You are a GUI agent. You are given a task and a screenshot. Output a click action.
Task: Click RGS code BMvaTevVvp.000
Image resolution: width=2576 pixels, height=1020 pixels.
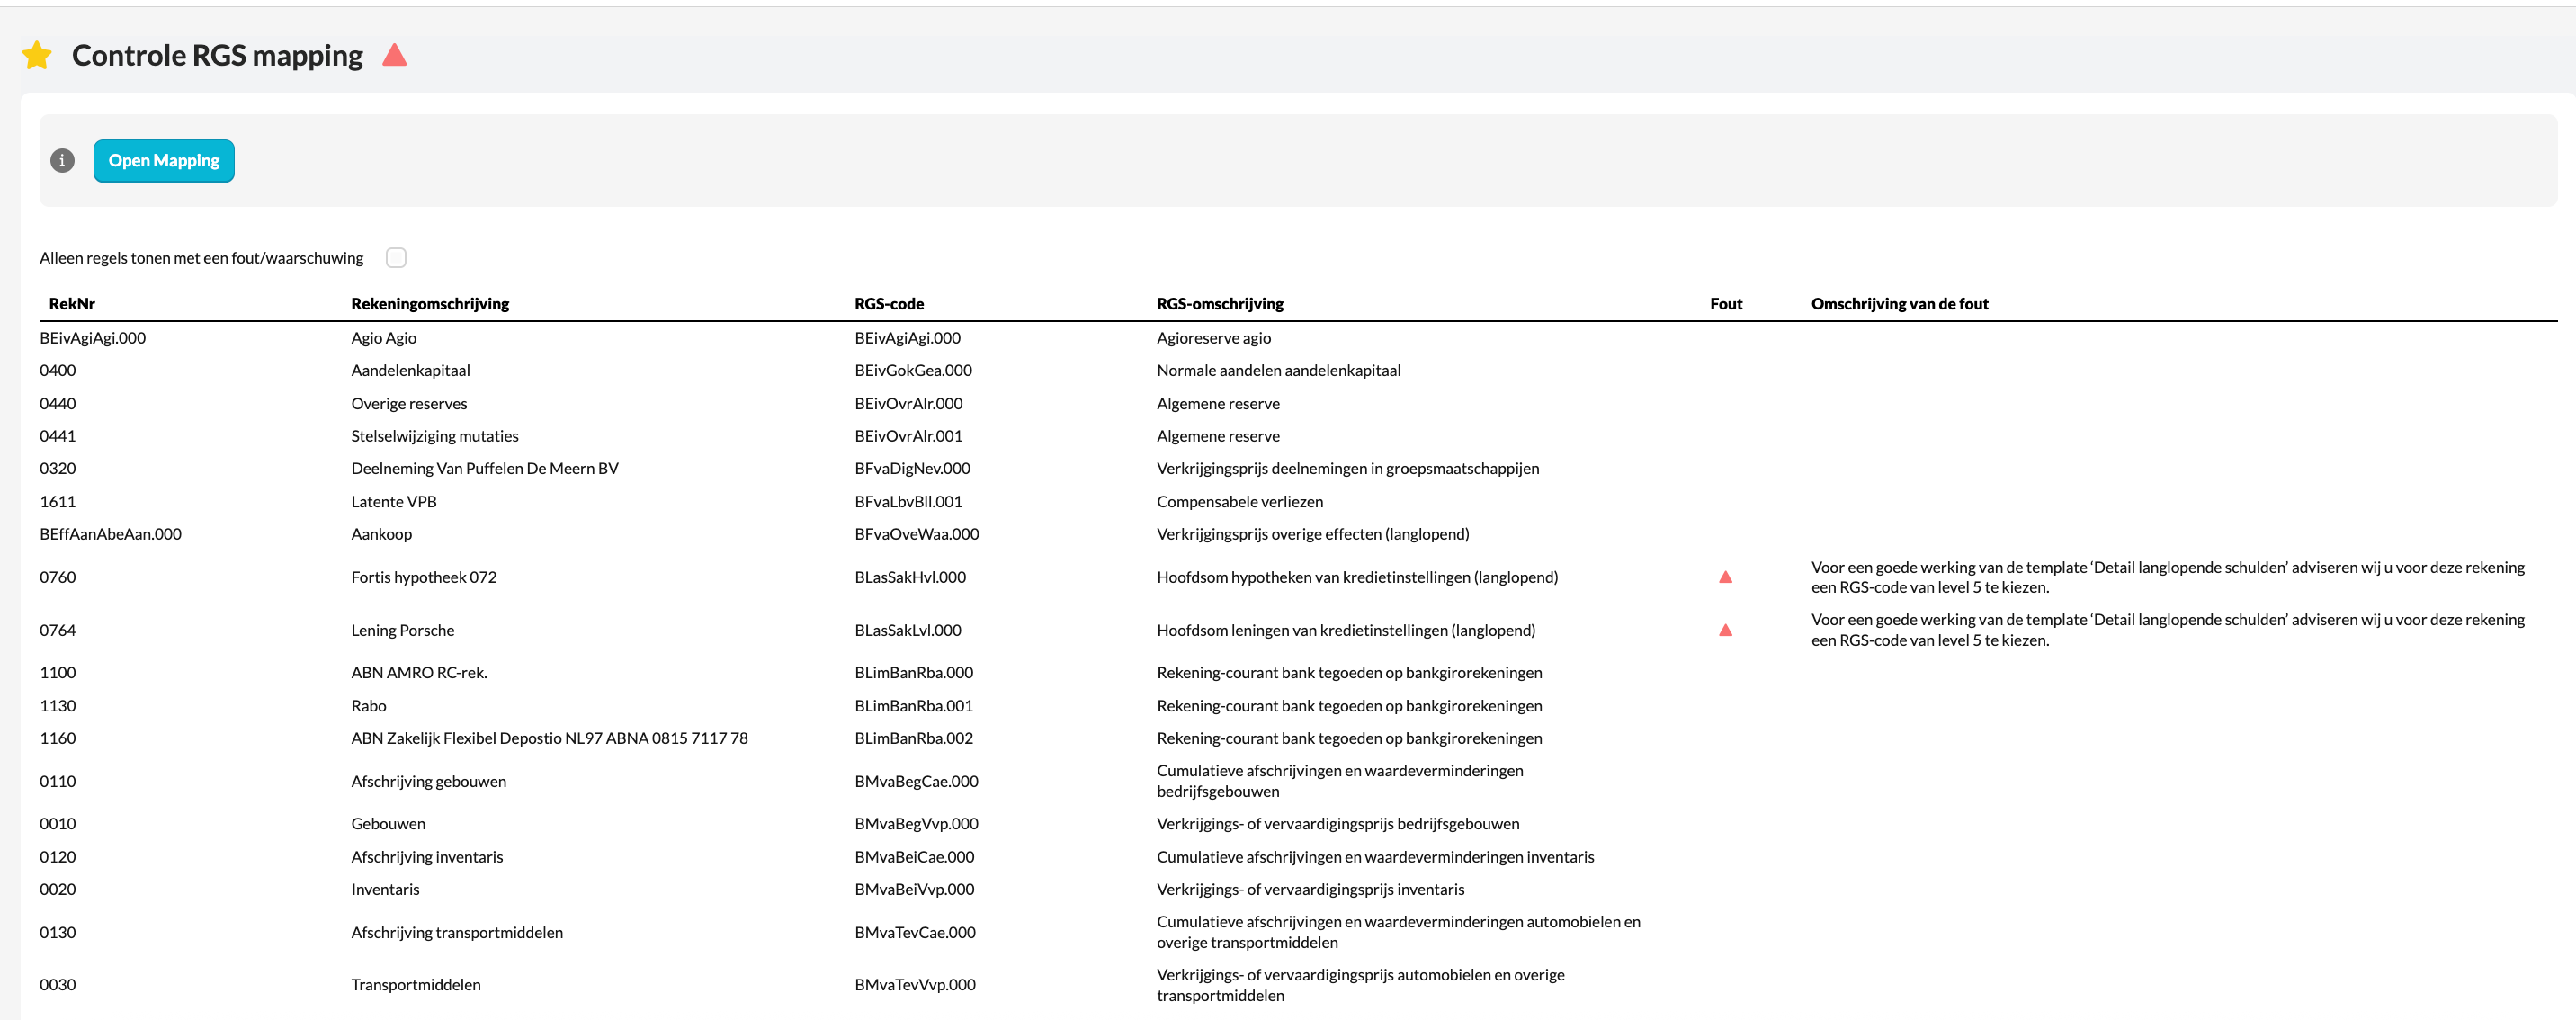point(915,985)
